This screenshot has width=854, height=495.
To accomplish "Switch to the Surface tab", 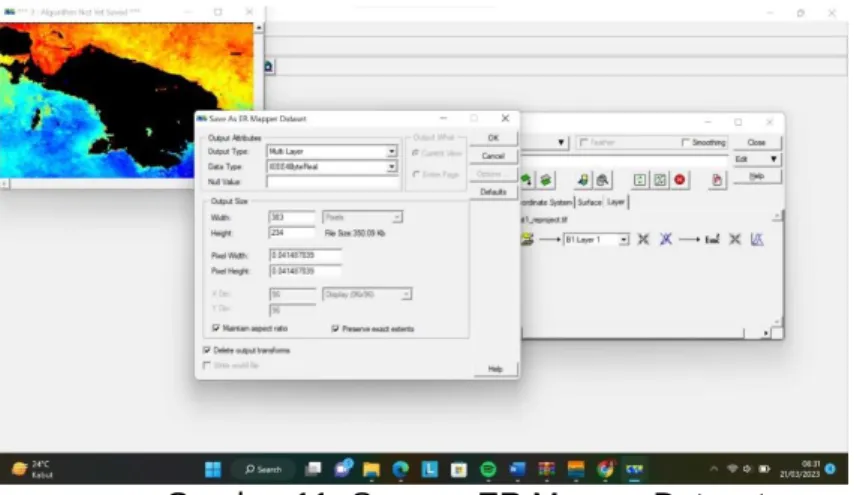I will click(589, 202).
